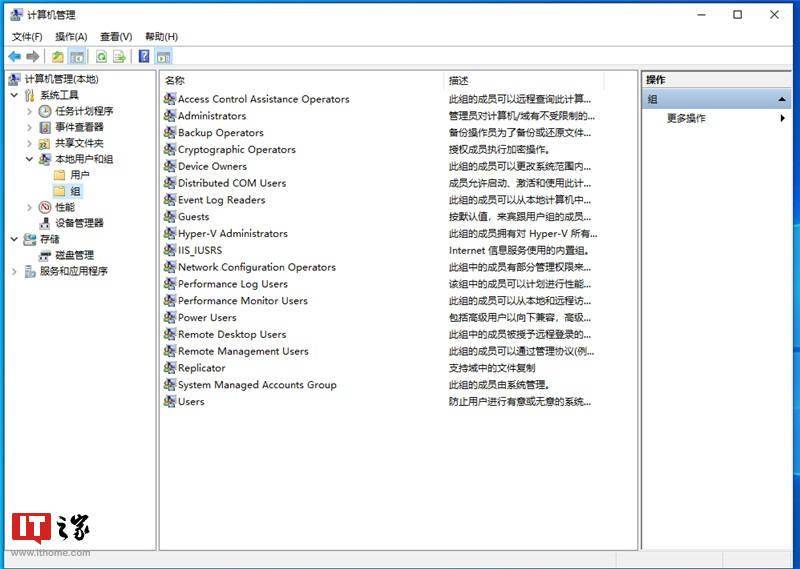Viewport: 800px width, 569px height.
Task: Click the 共享文件夹 icon
Action: (45, 143)
